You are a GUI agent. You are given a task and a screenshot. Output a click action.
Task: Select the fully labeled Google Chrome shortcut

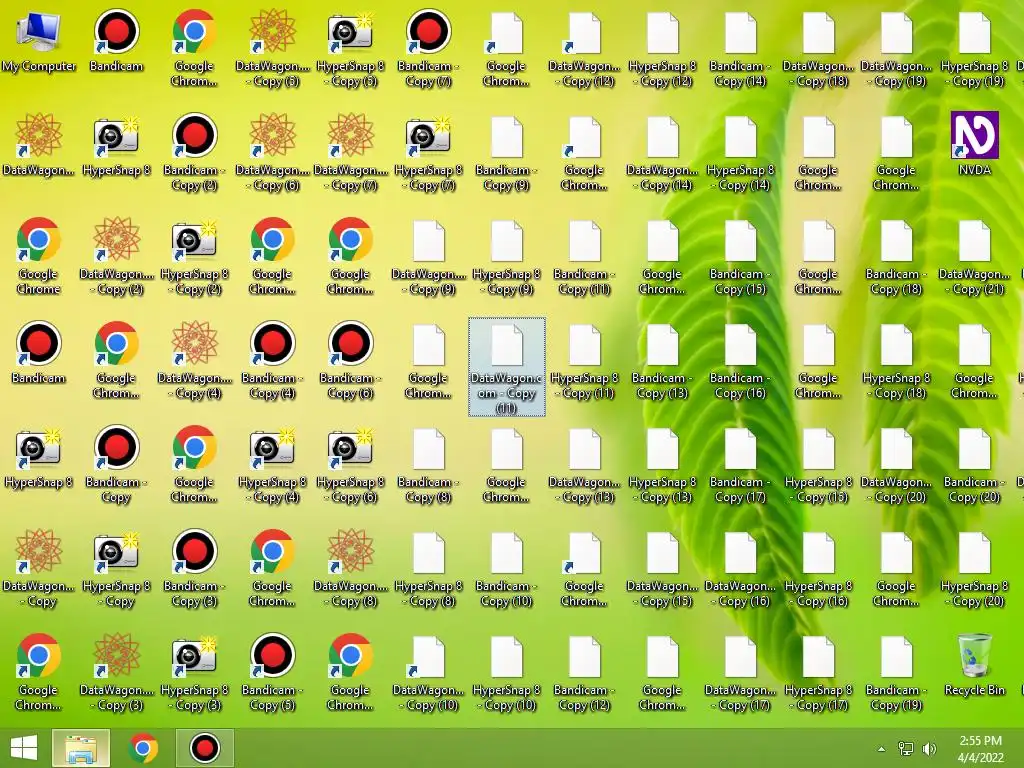coord(39,257)
